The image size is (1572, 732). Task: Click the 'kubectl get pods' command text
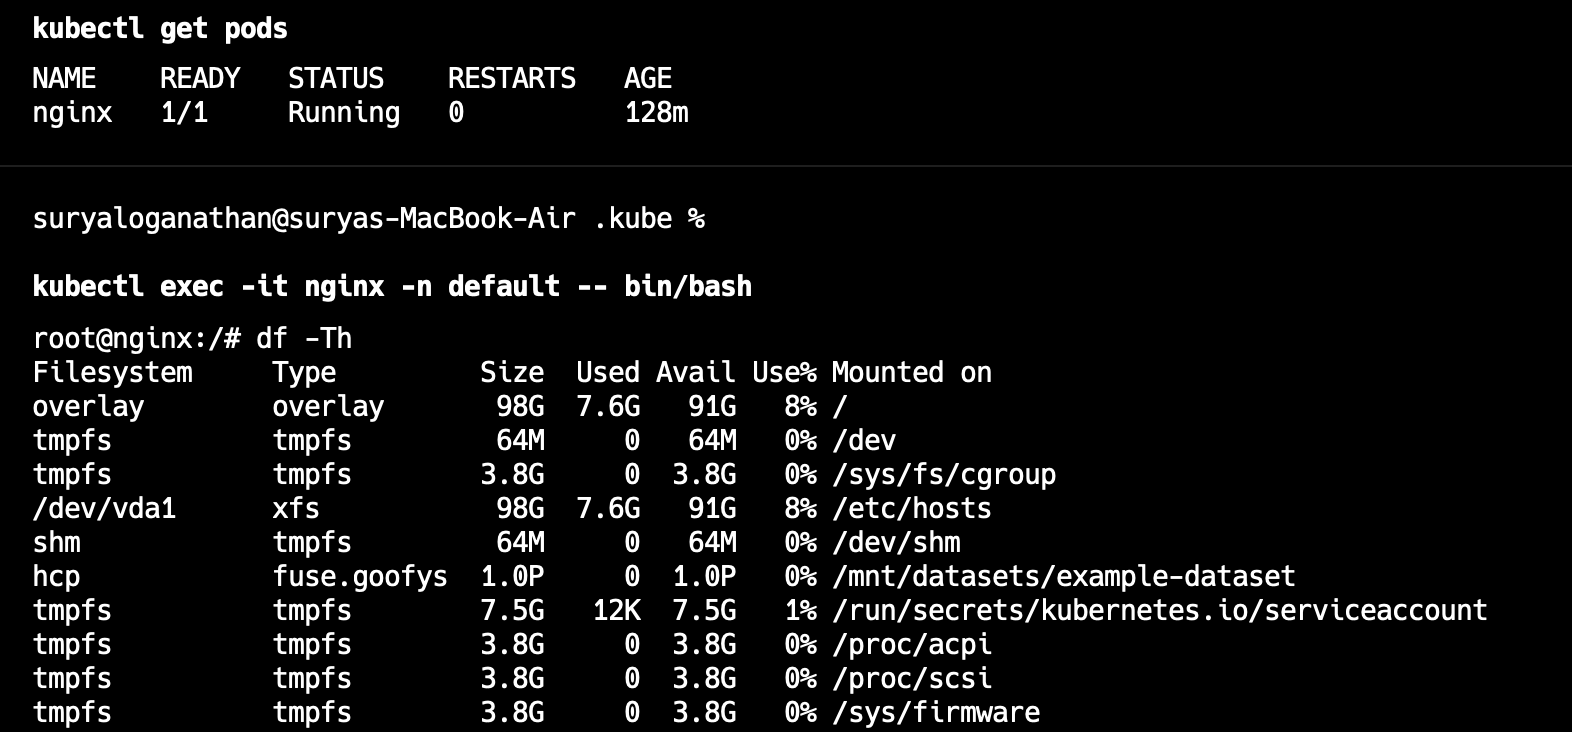[160, 28]
